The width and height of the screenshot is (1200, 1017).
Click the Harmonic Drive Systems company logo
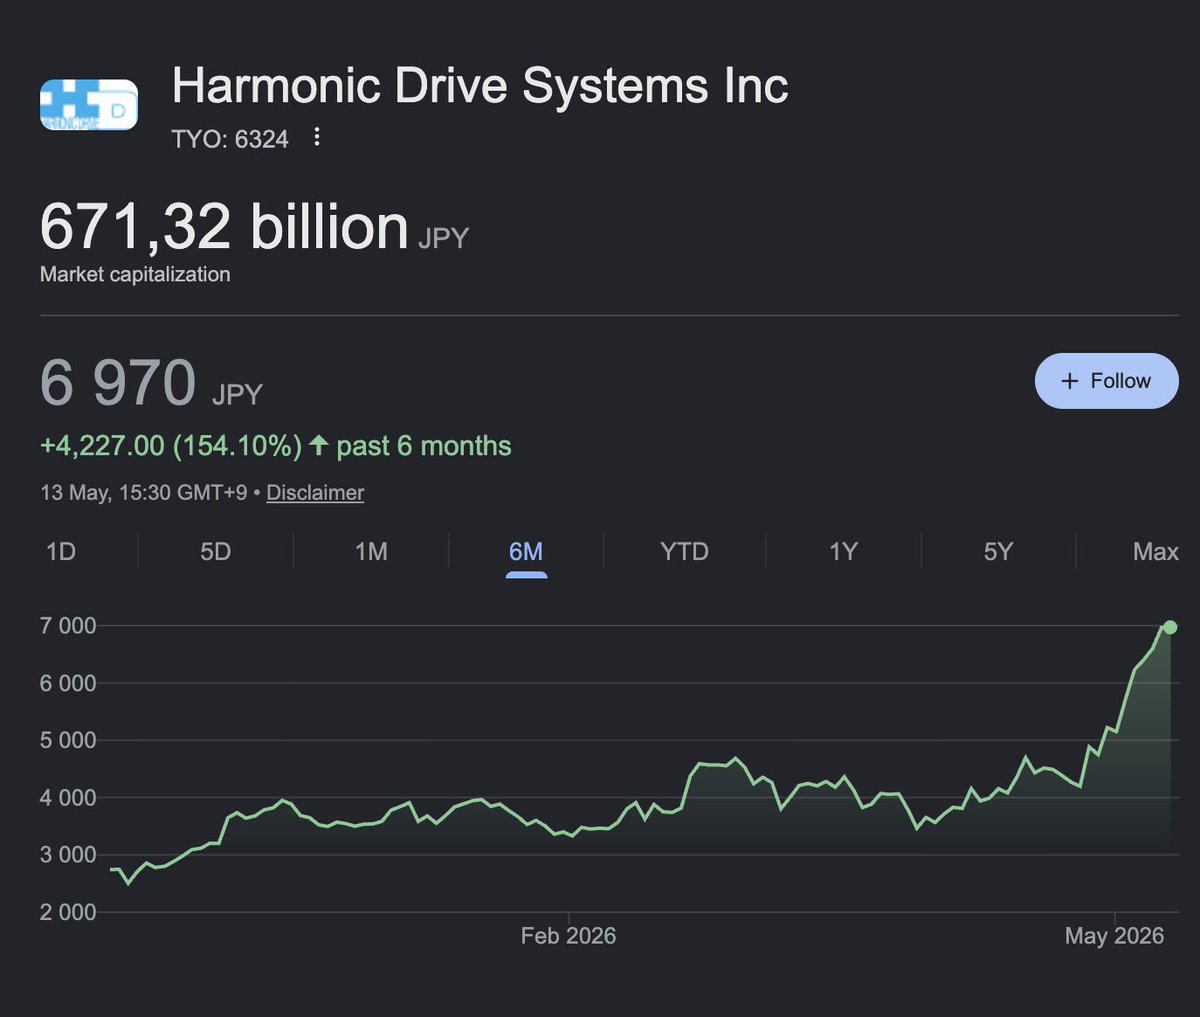[89, 105]
